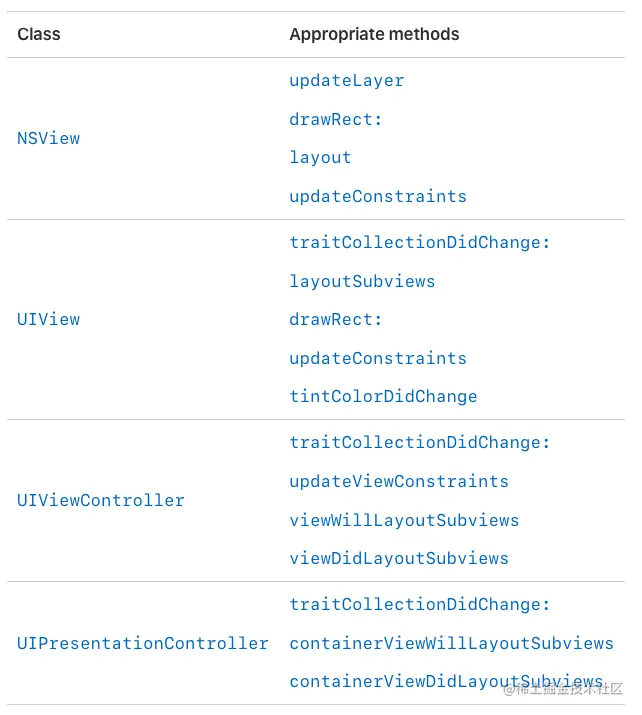Click traitCollectionDidChange: in the UIView row
Screen dimensions: 642x715
420,243
